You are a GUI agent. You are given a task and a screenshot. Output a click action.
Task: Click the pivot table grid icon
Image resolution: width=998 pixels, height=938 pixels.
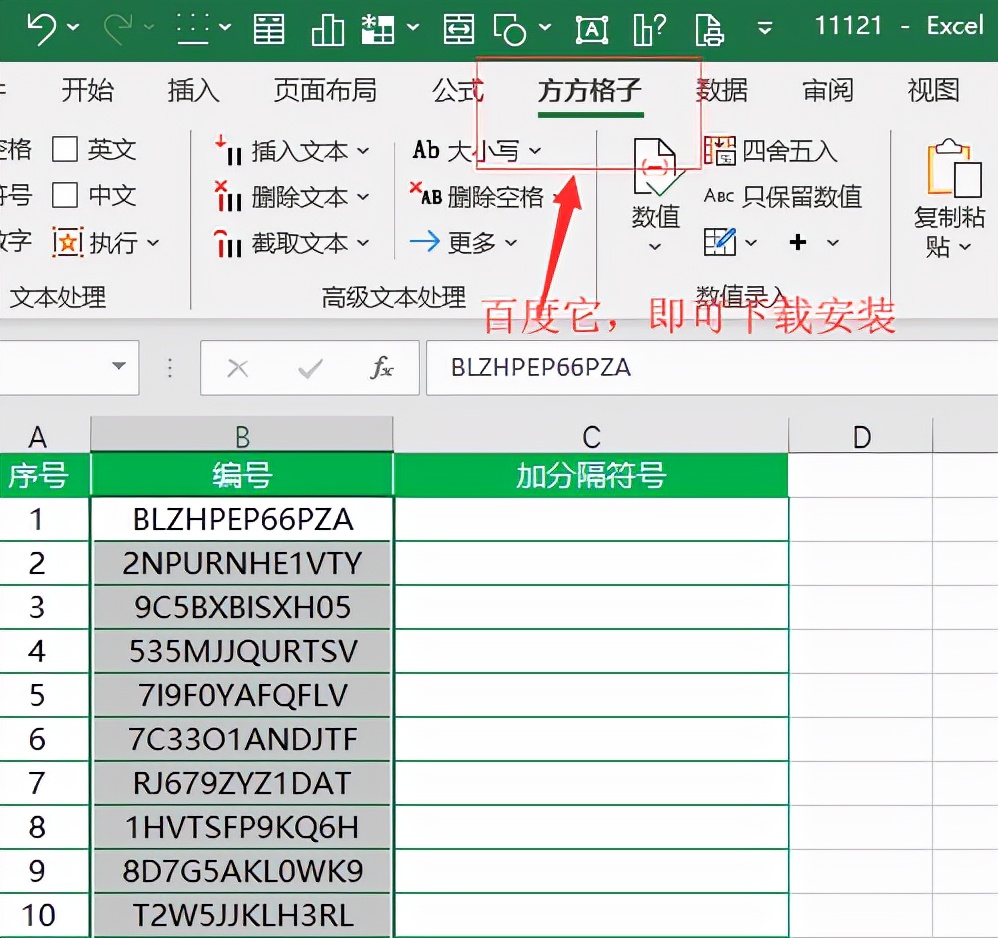pyautogui.click(x=378, y=29)
